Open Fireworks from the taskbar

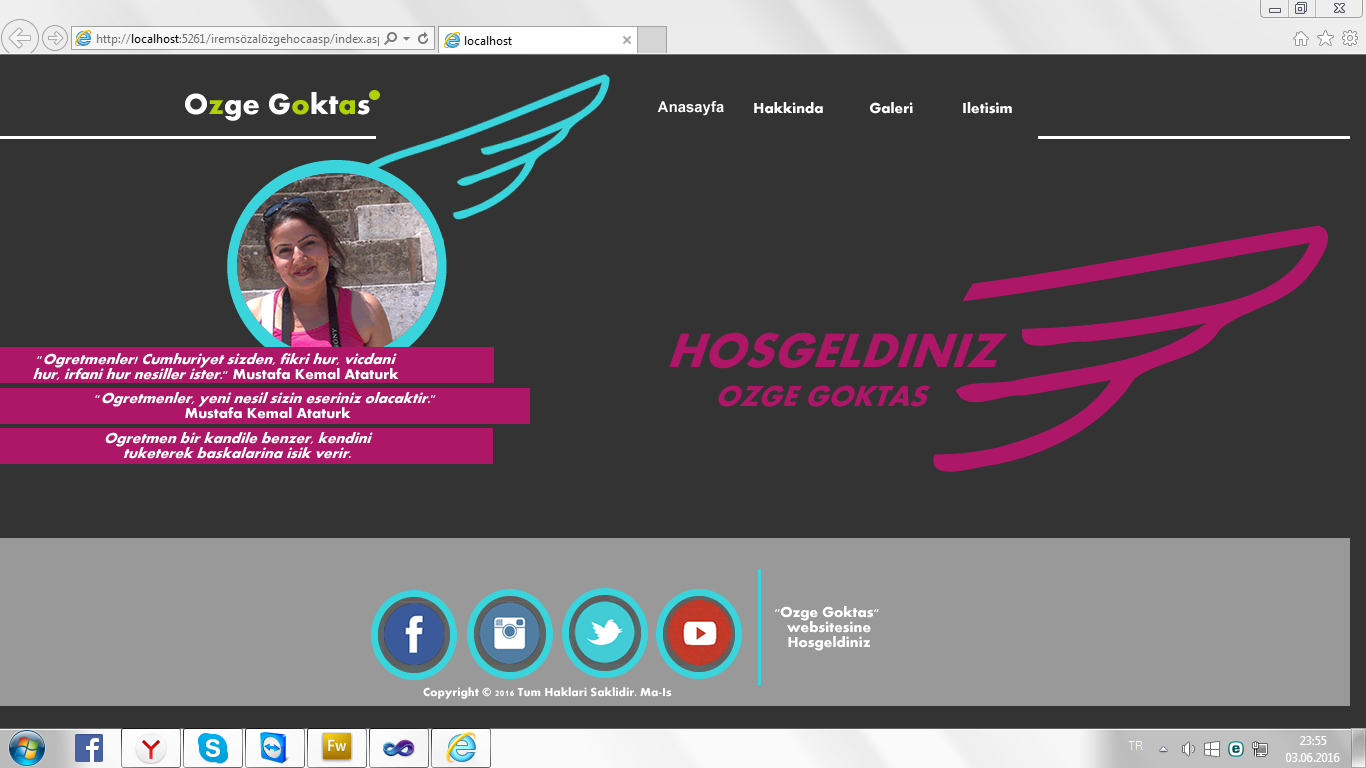coord(336,748)
